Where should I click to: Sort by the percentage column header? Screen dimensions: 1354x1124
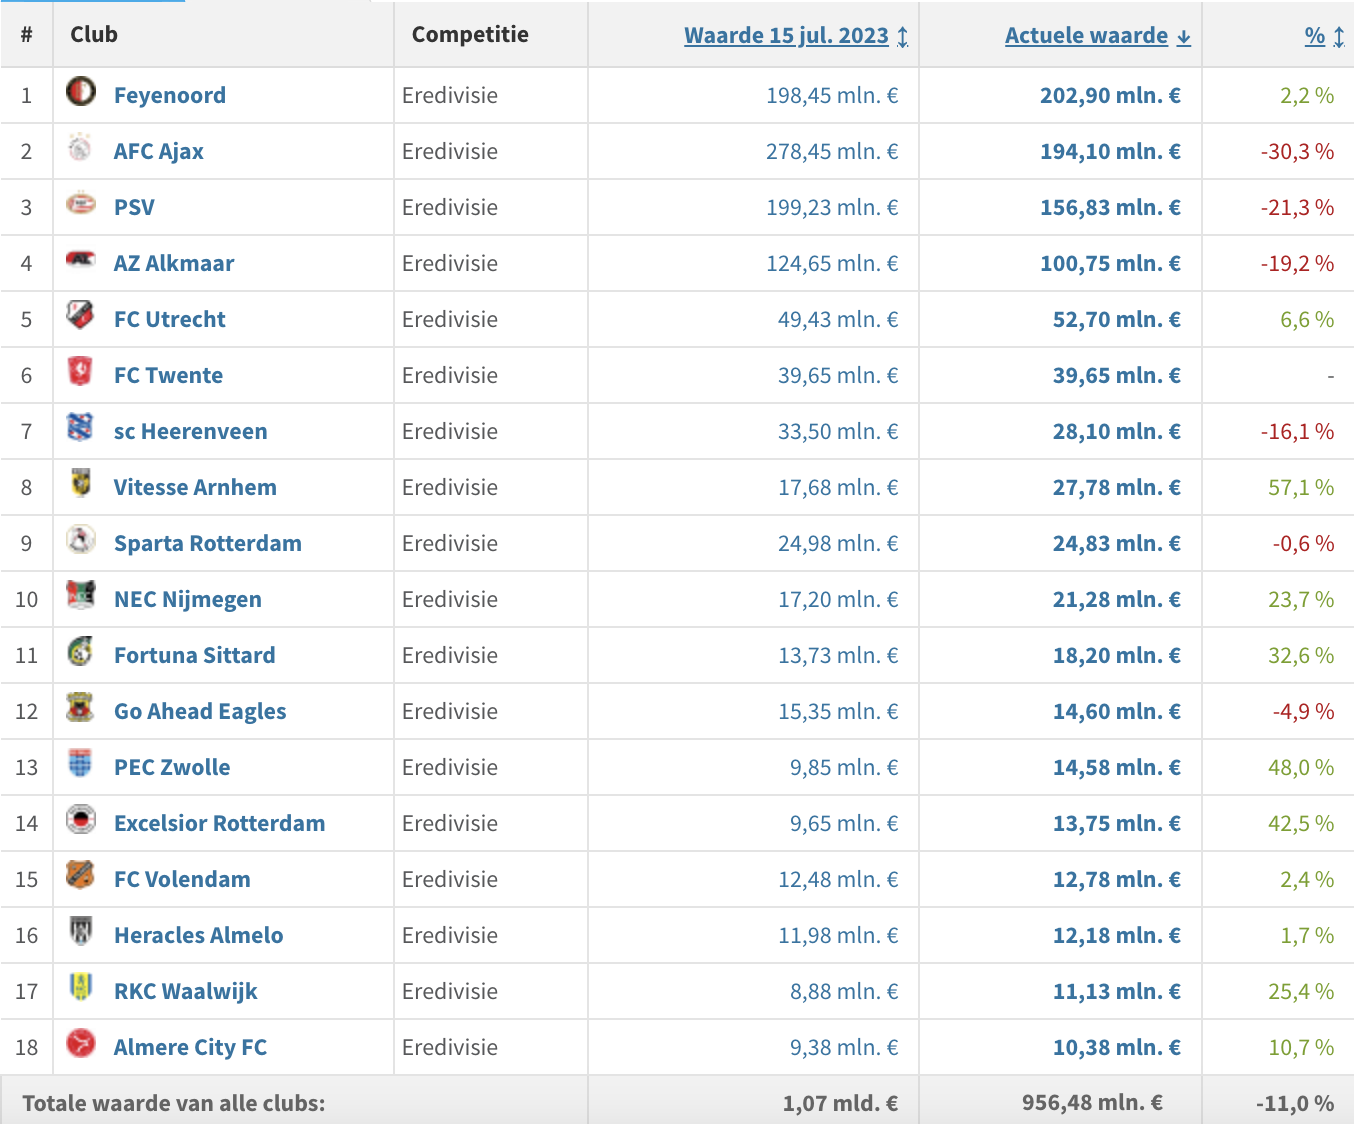(x=1314, y=36)
